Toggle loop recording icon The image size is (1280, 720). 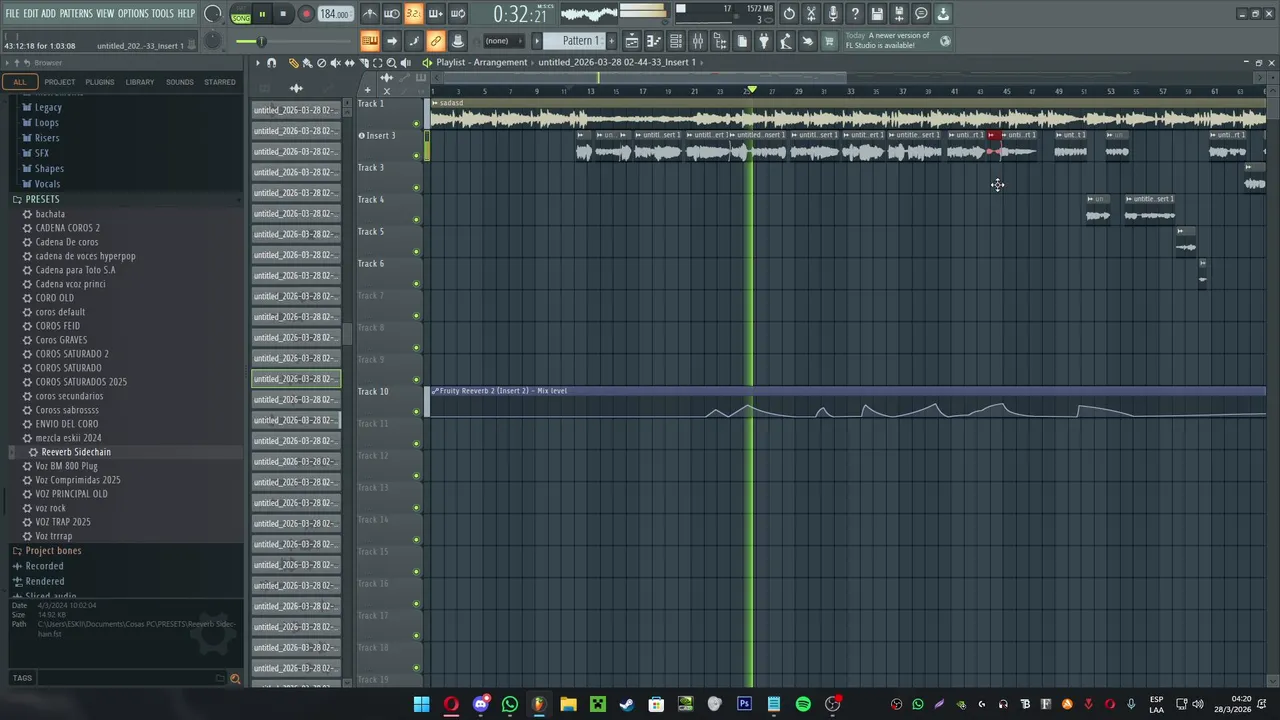(457, 14)
